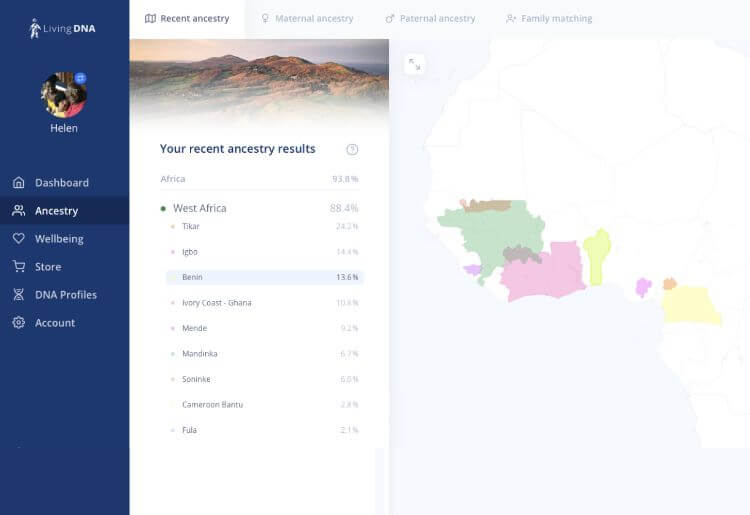Click the help question mark icon
Screen dimensions: 750x515
352,149
